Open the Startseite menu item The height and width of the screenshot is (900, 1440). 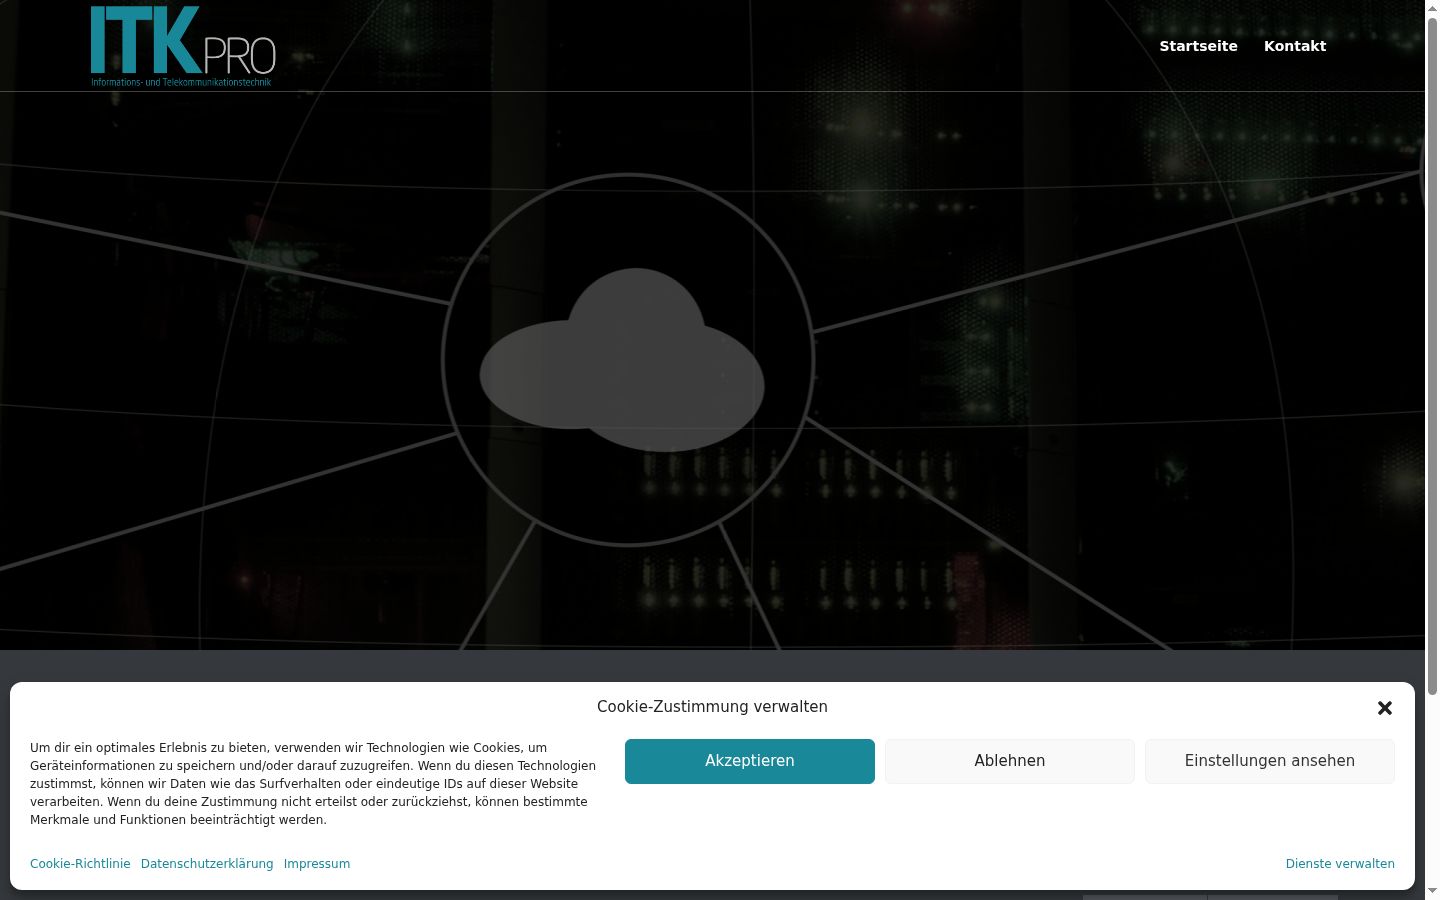tap(1198, 46)
